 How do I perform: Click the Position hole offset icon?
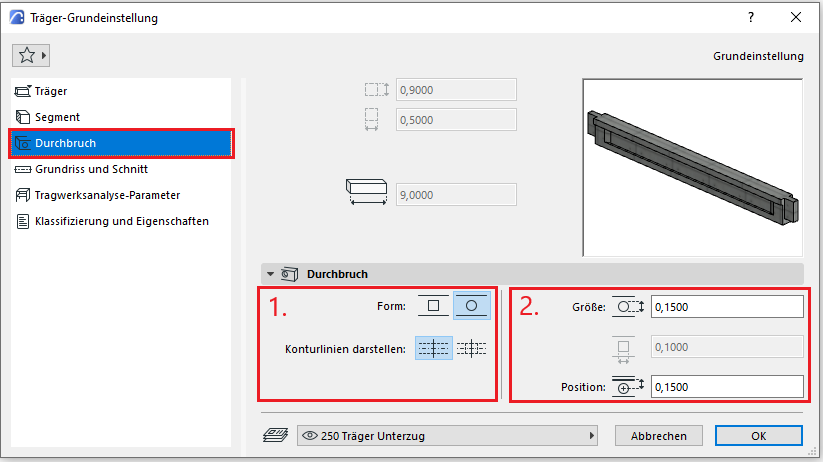(x=627, y=387)
